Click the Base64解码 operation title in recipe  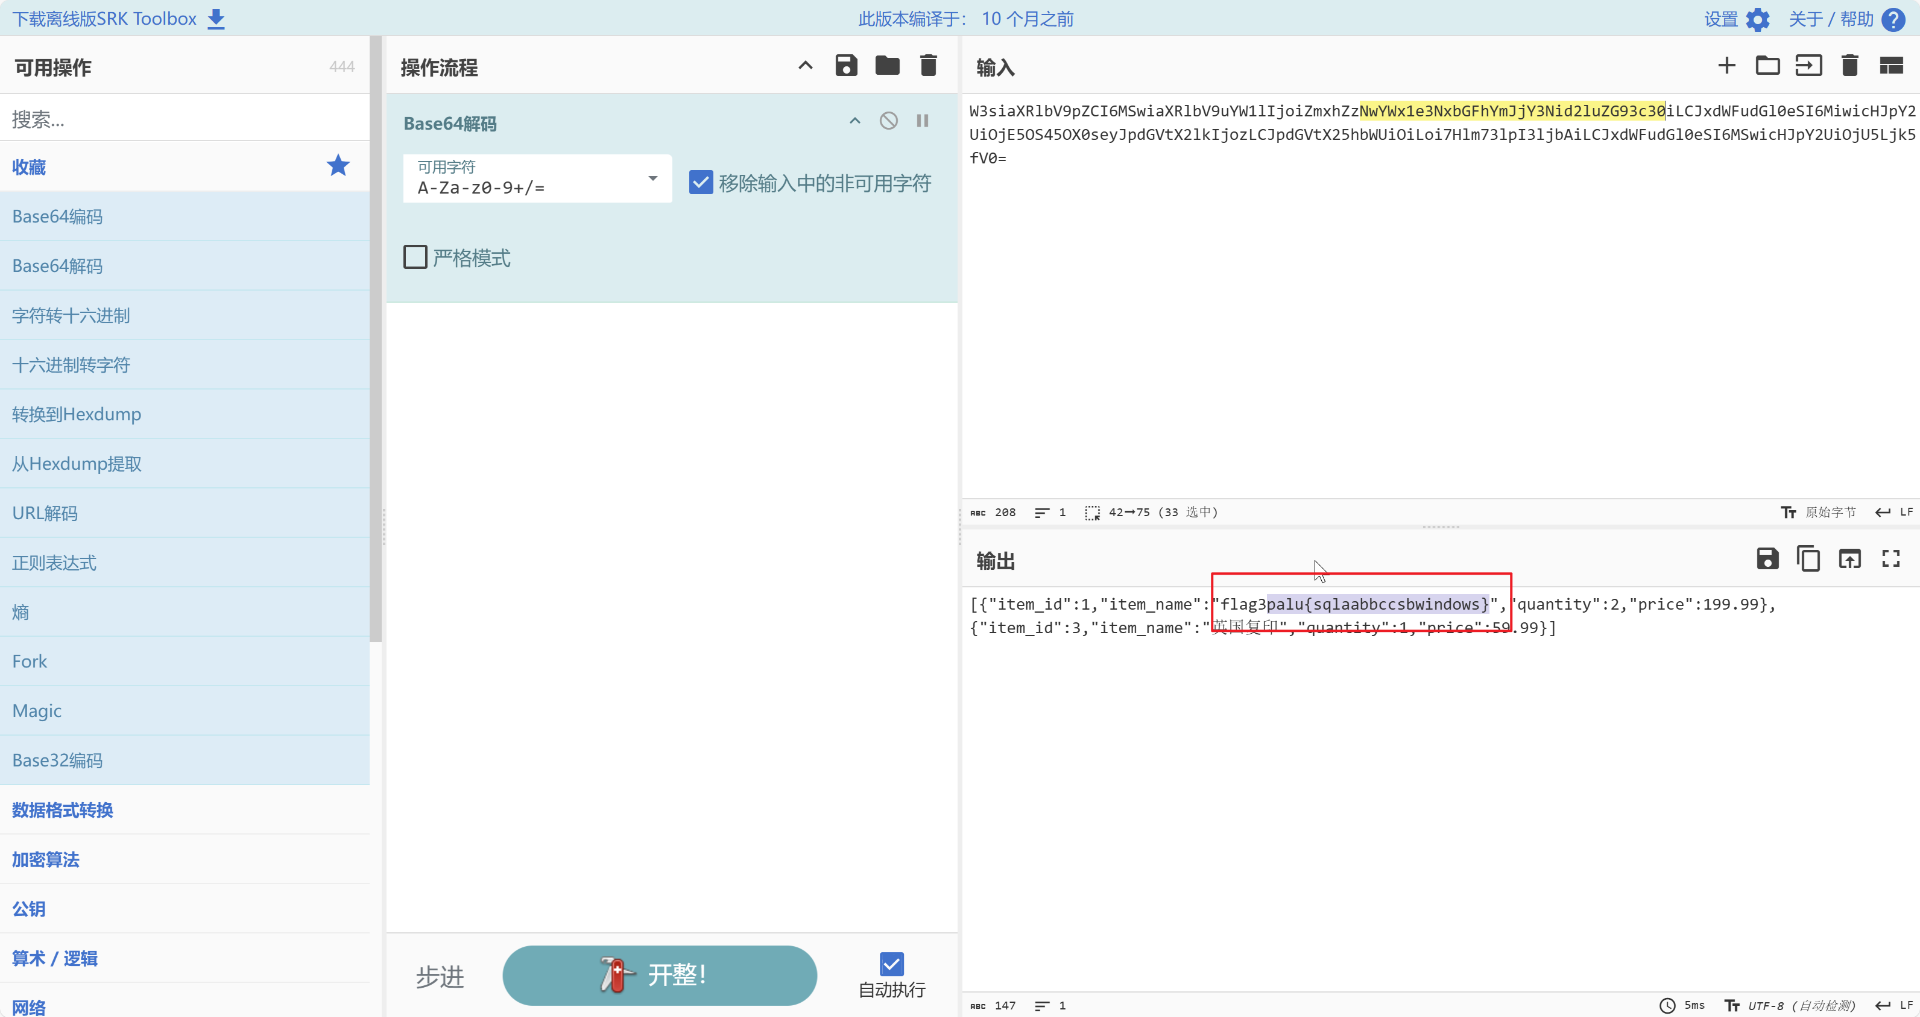pos(450,123)
